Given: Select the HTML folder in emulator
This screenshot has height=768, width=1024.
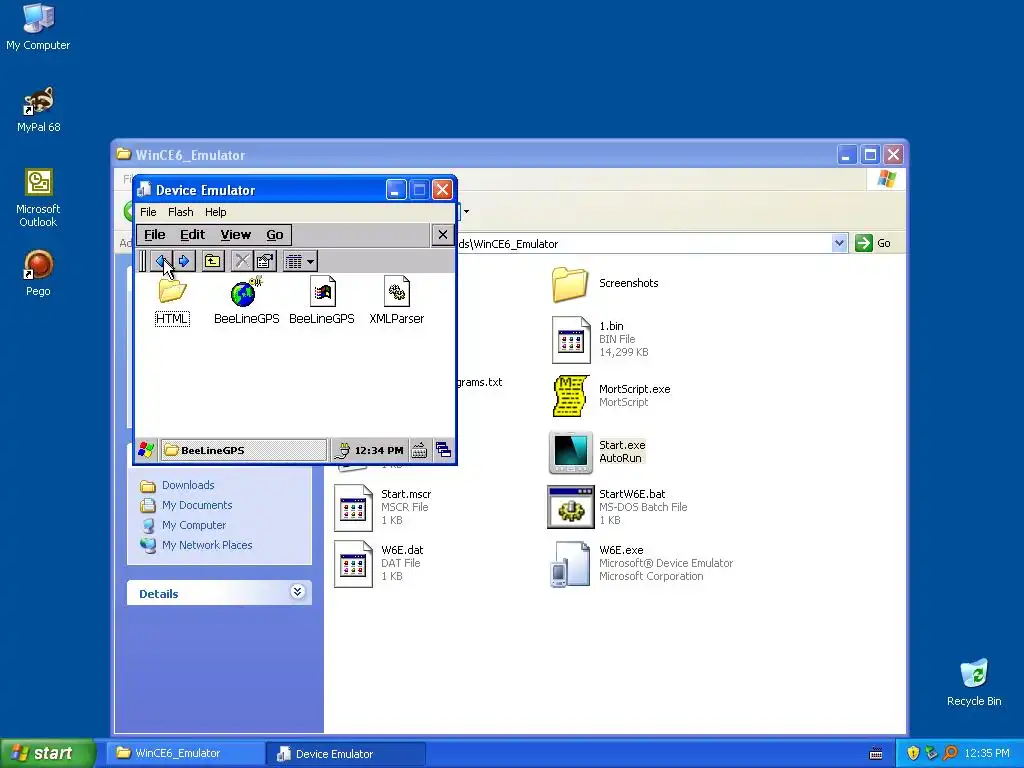Looking at the screenshot, I should pyautogui.click(x=172, y=301).
